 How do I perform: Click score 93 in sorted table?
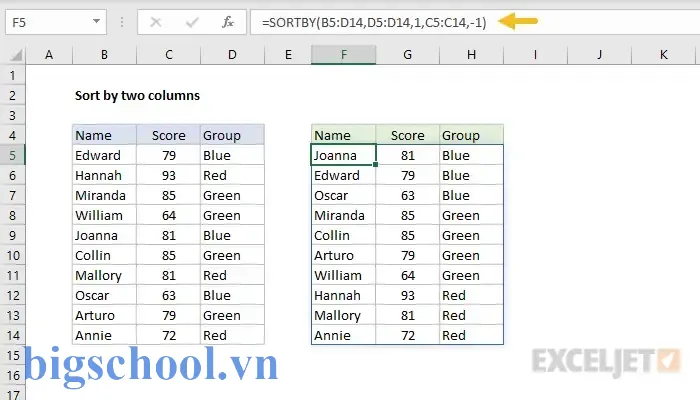(x=408, y=296)
